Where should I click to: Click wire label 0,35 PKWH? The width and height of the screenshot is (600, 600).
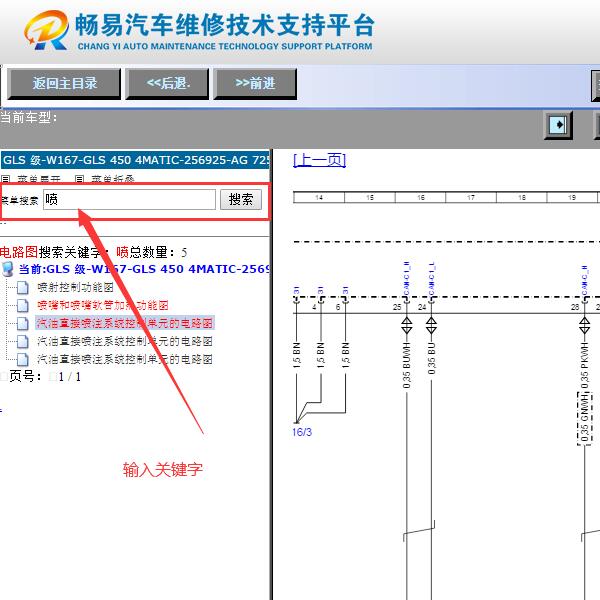[x=584, y=365]
